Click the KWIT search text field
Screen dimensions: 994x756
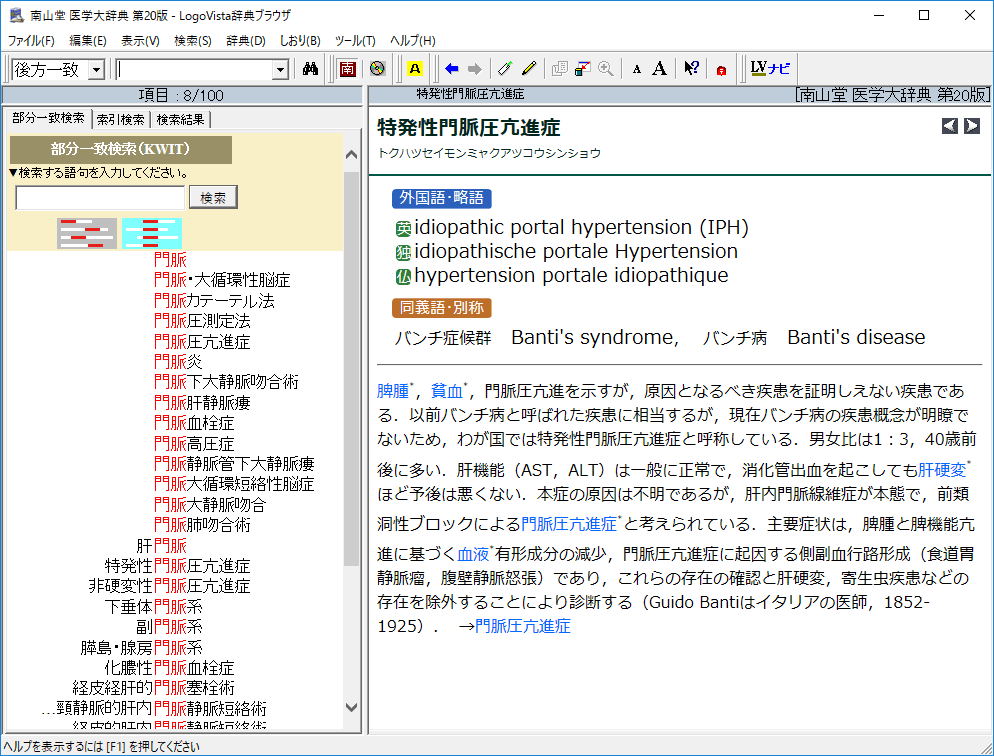[x=100, y=197]
